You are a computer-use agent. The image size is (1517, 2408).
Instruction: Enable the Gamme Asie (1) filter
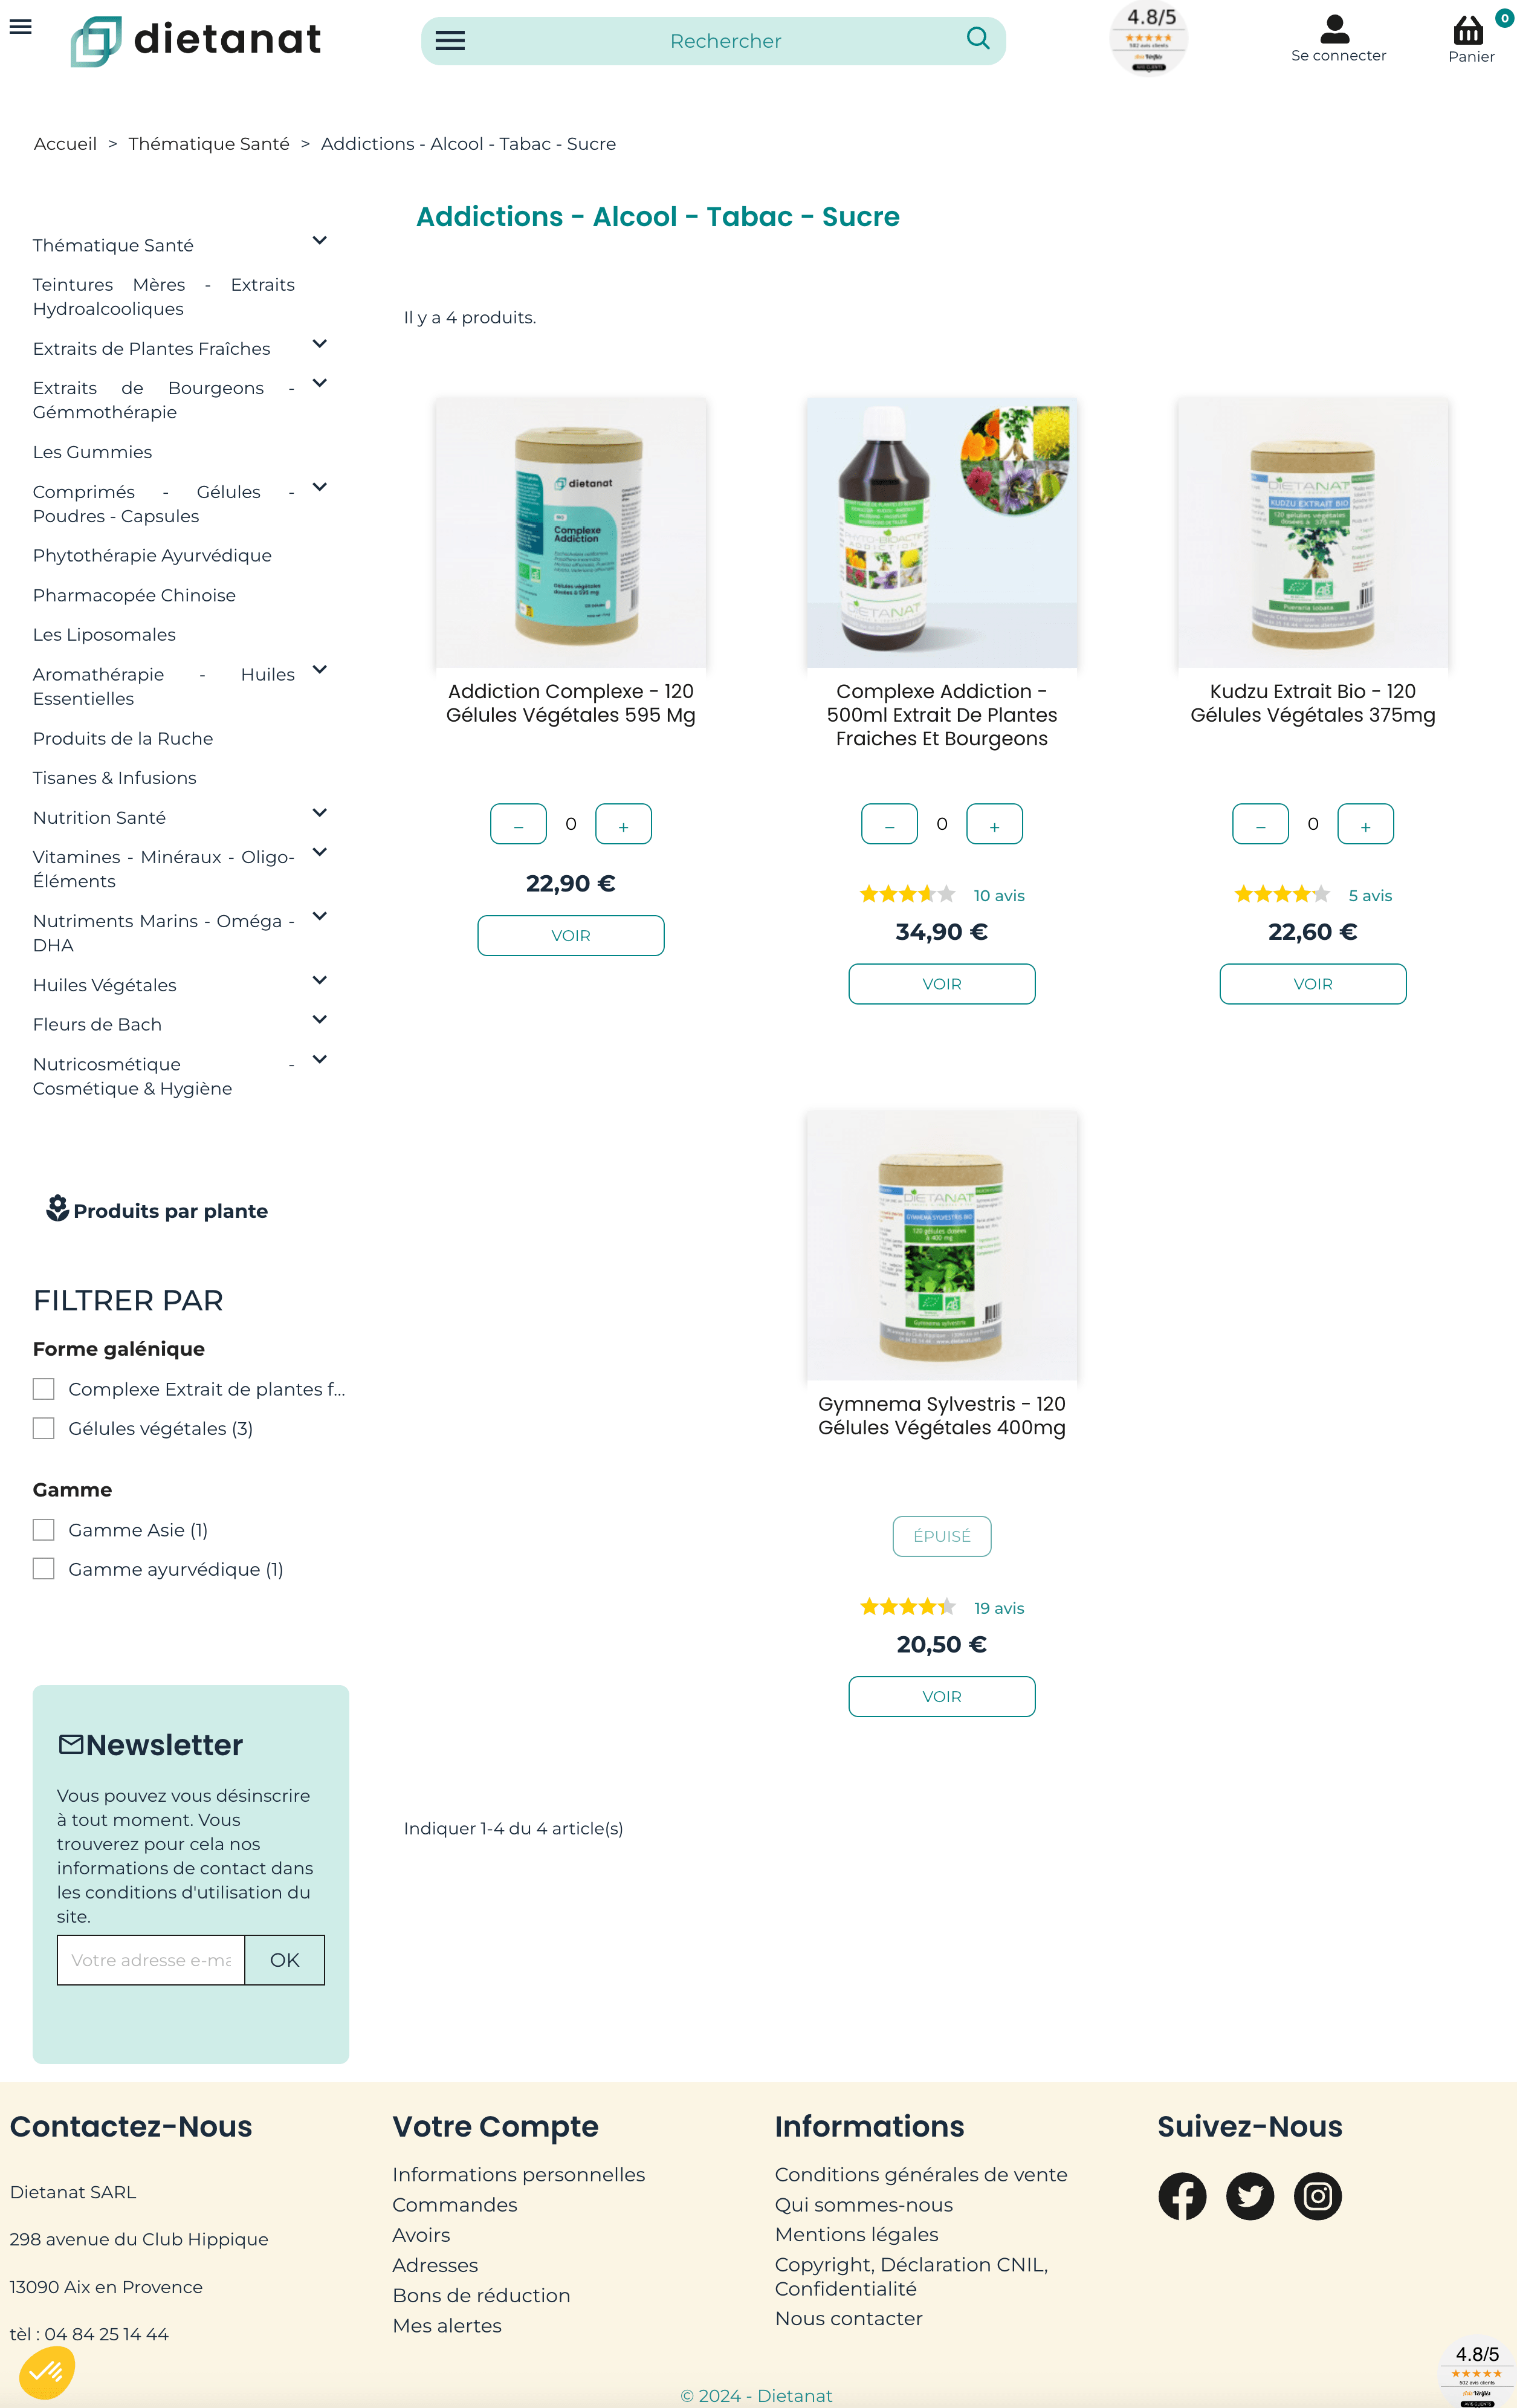44,1530
